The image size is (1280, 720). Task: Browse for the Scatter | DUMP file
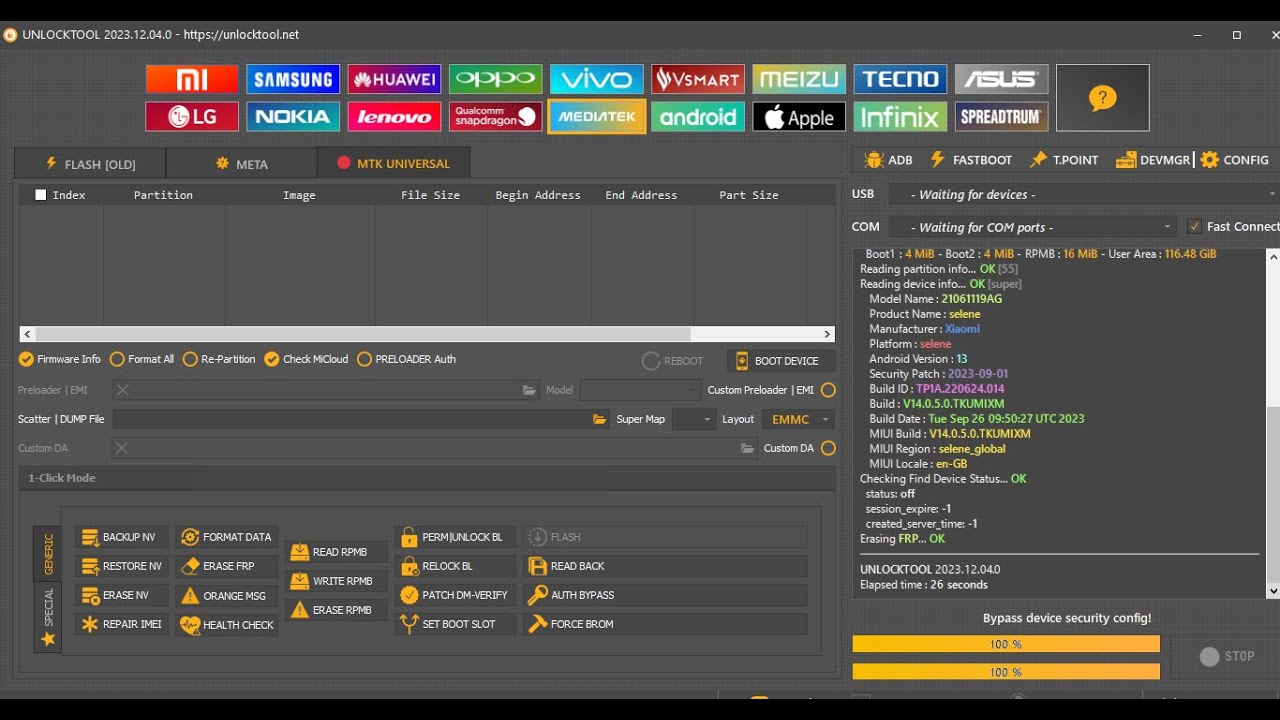[599, 419]
